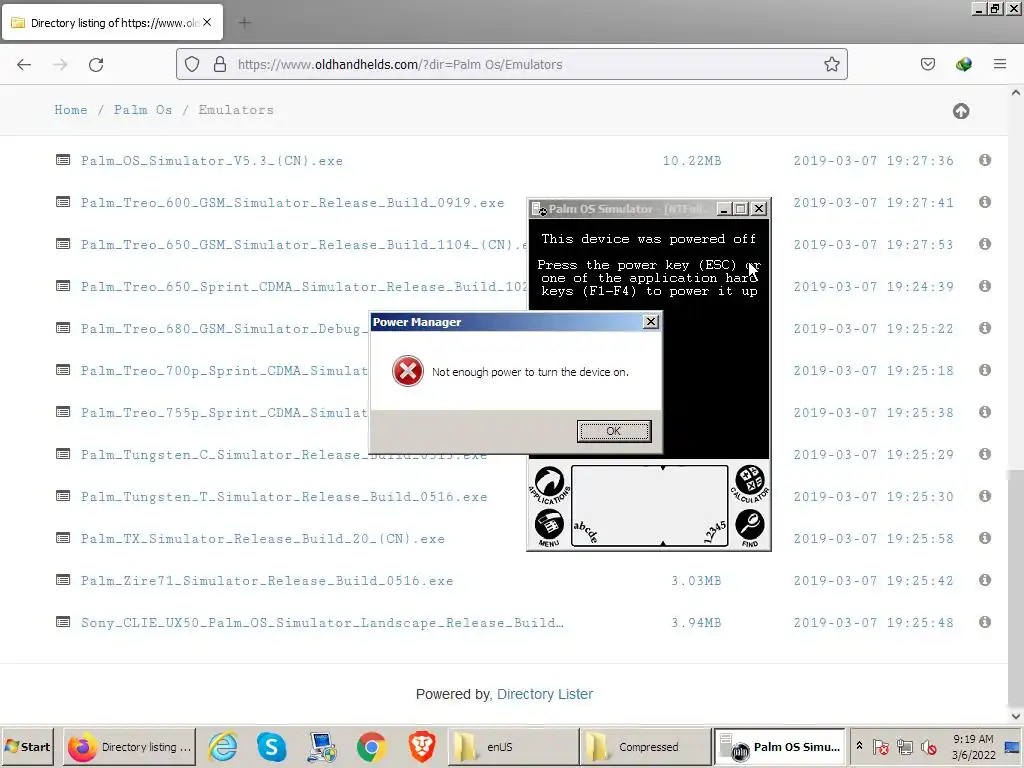Screen dimensions: 1024x768
Task: Open the enUS folder taskbar button
Action: pos(513,746)
